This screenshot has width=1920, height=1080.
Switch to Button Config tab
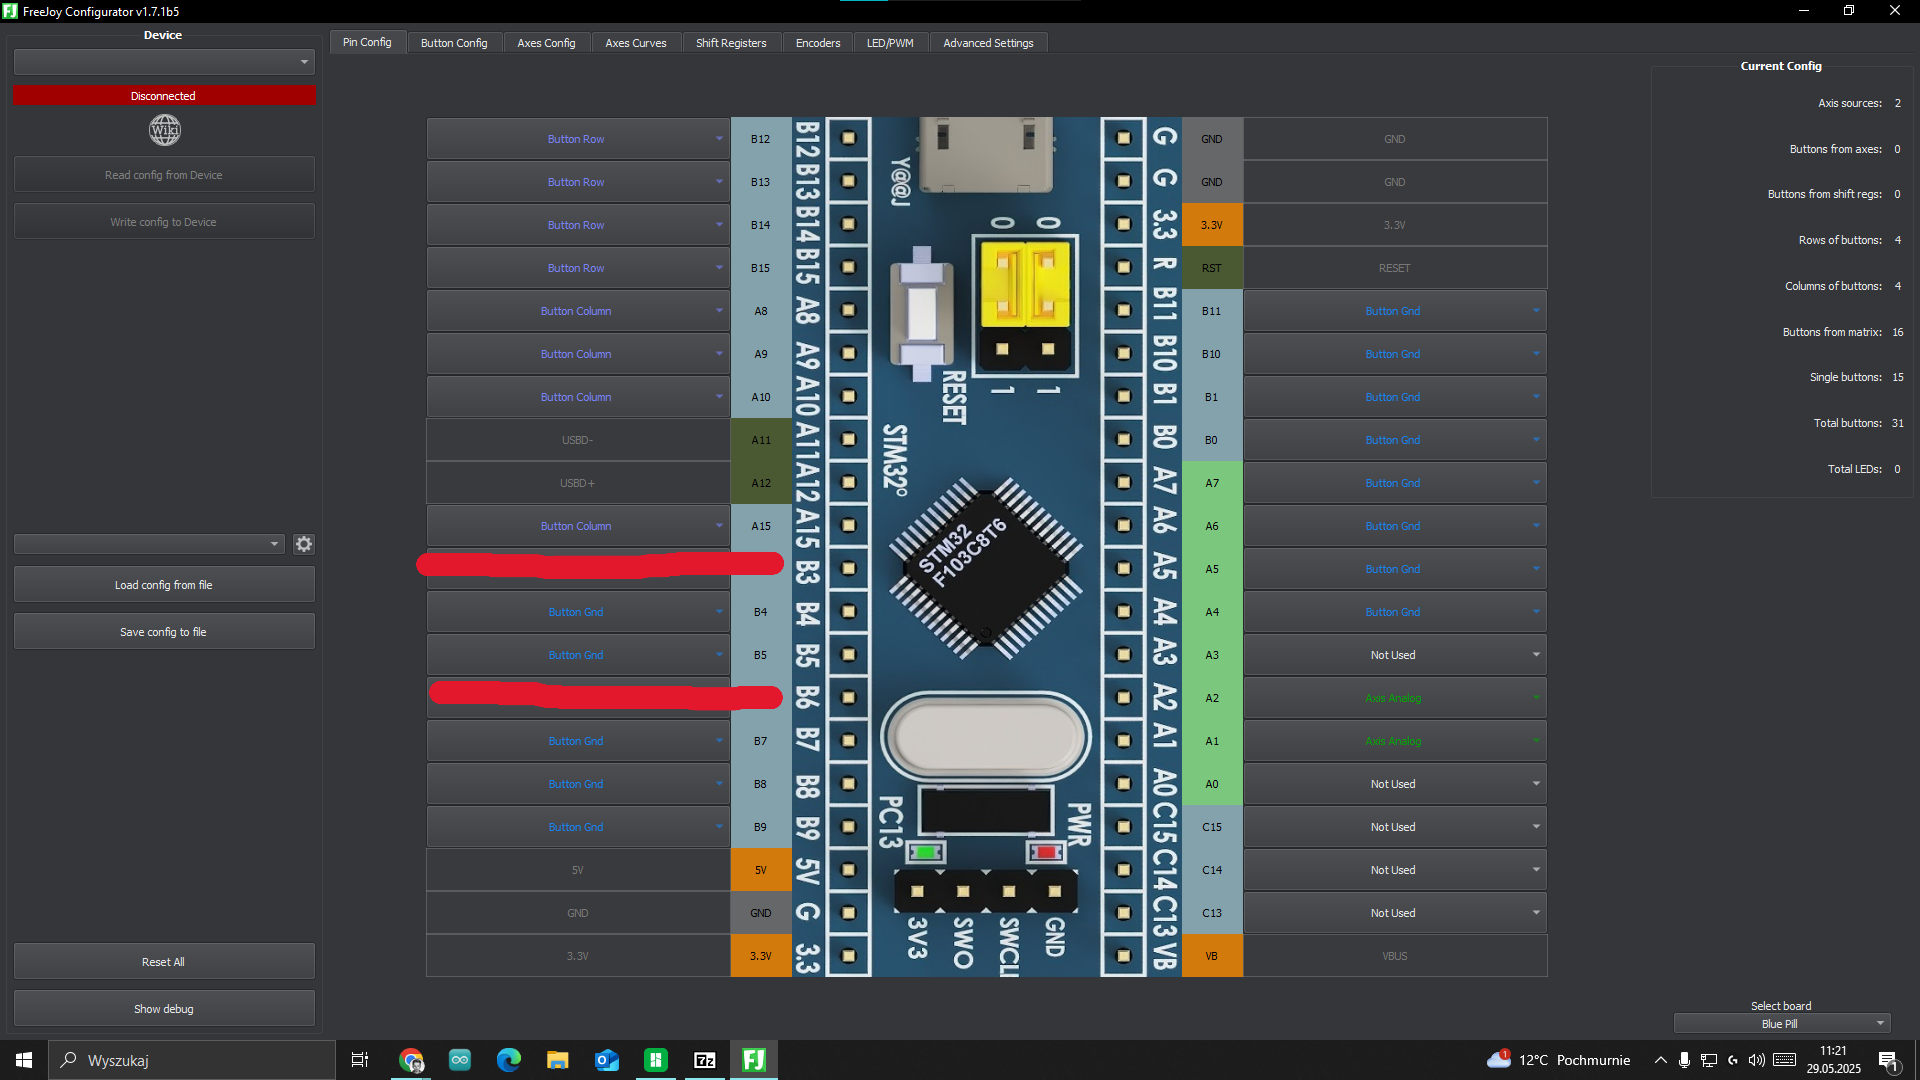tap(454, 43)
